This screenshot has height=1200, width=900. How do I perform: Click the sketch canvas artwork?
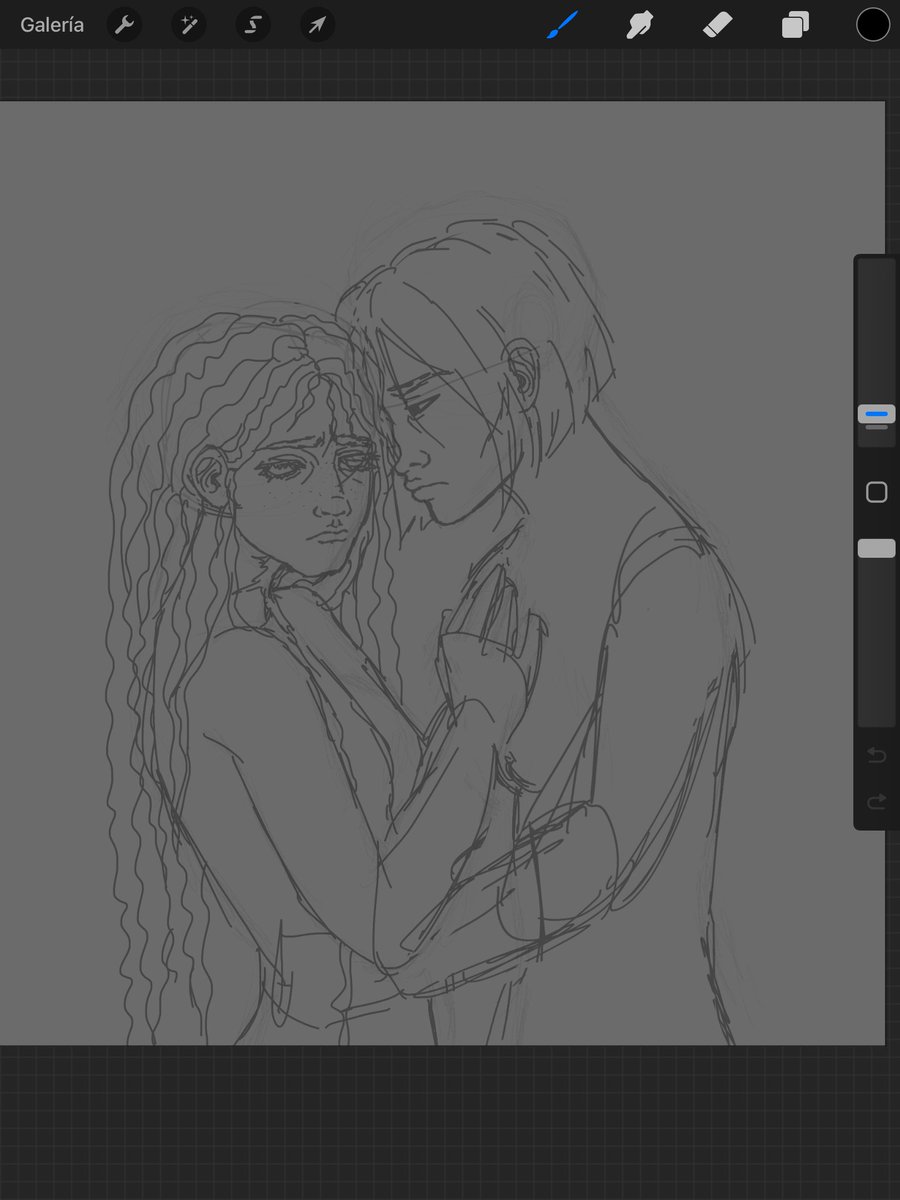pos(442,573)
